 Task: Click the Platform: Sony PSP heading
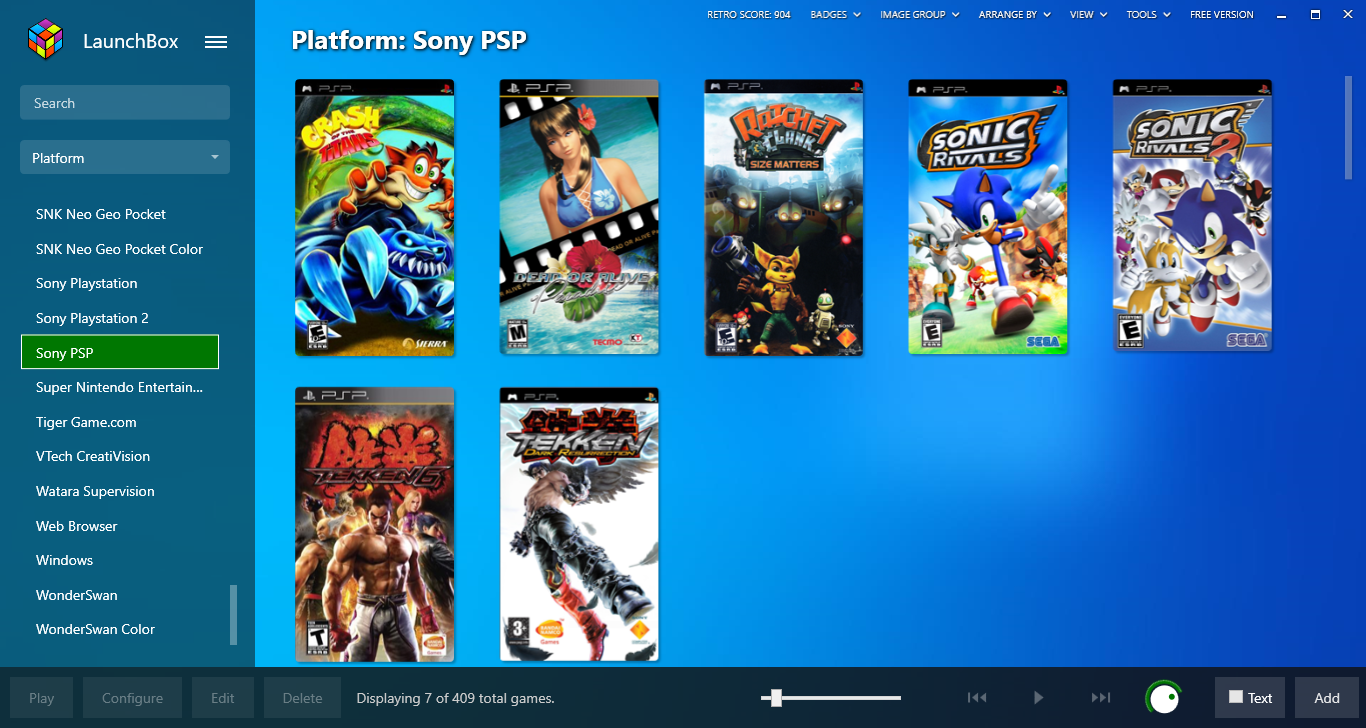[x=409, y=41]
